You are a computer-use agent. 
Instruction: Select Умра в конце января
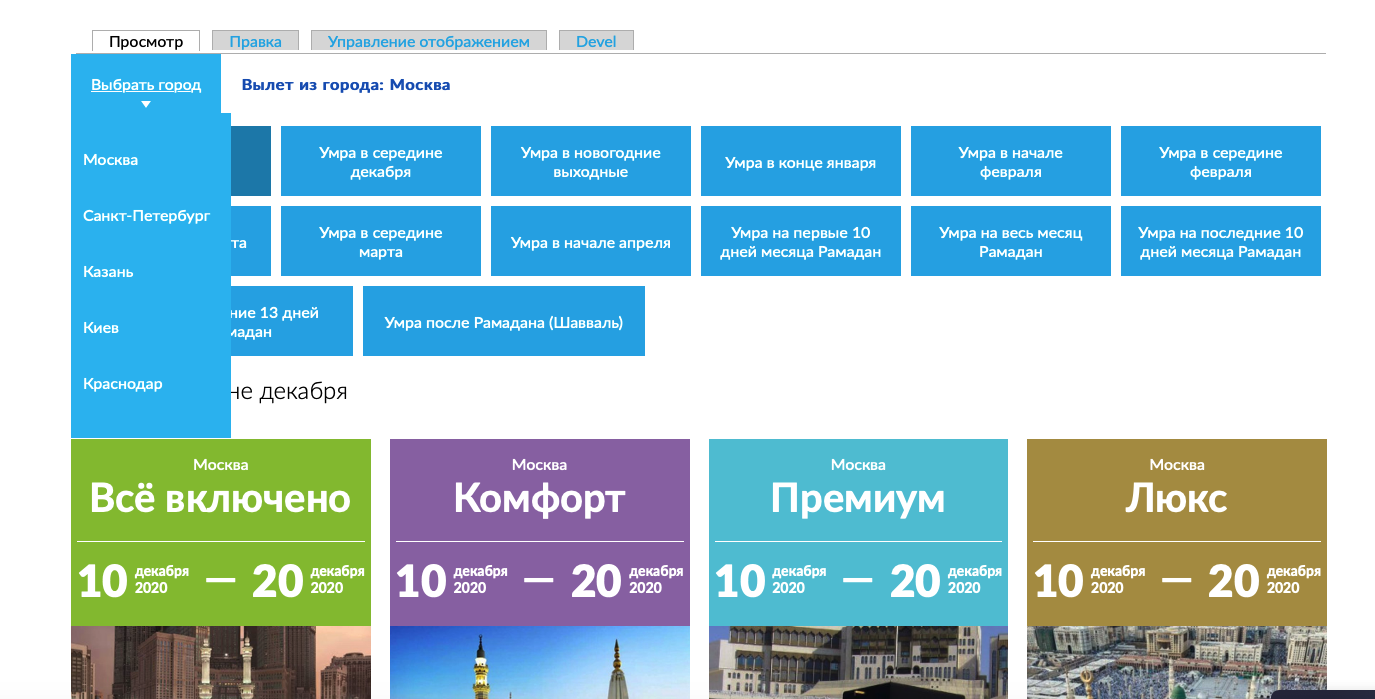[x=800, y=162]
